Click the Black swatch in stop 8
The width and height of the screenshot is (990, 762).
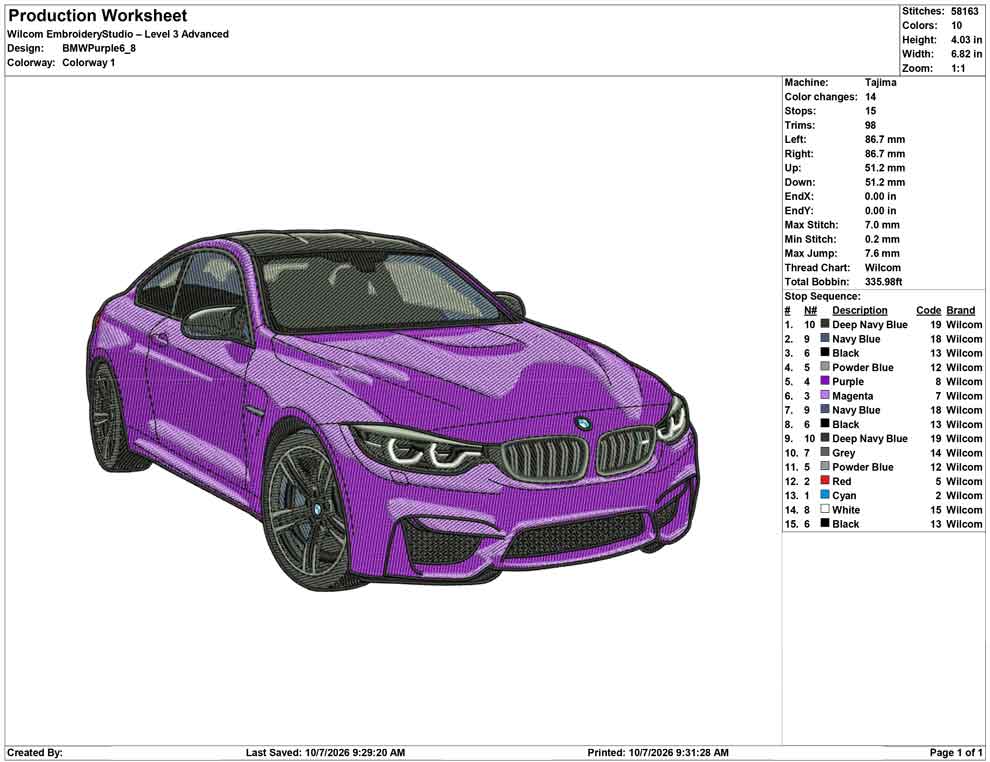point(825,424)
